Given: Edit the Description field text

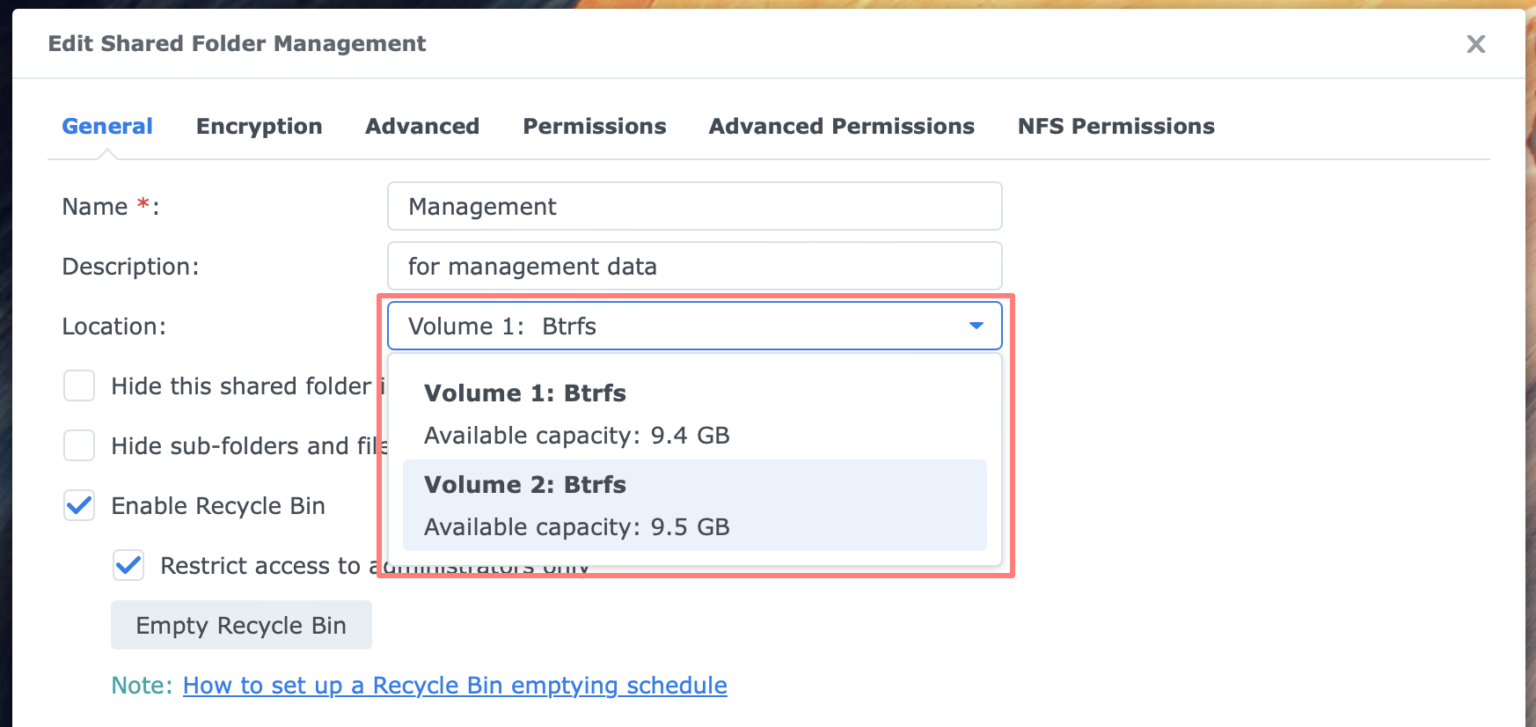Looking at the screenshot, I should click(x=694, y=266).
